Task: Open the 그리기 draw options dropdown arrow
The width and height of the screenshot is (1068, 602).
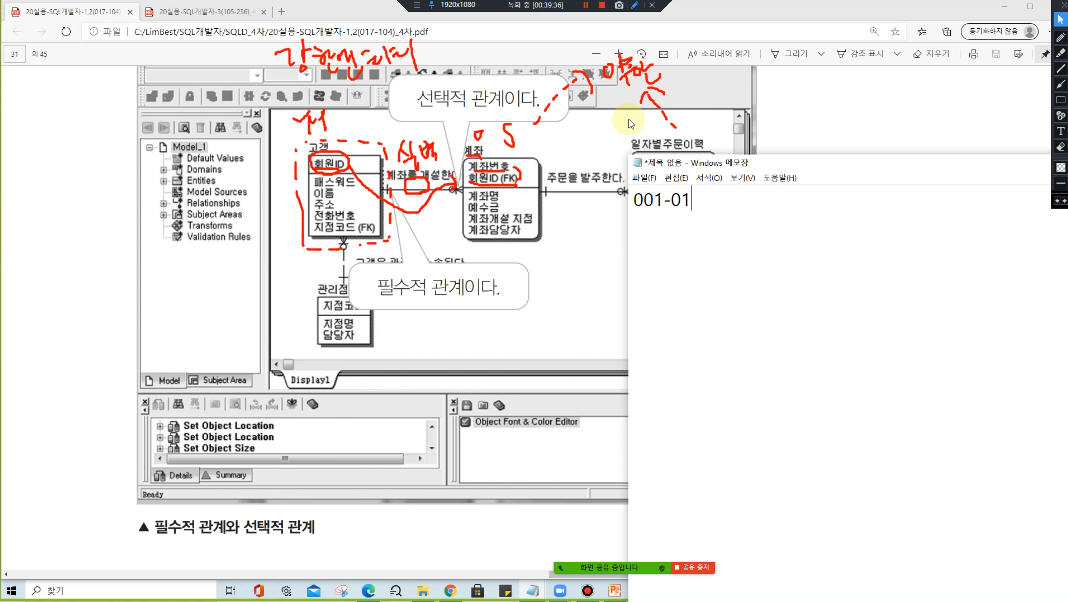Action: 821,54
